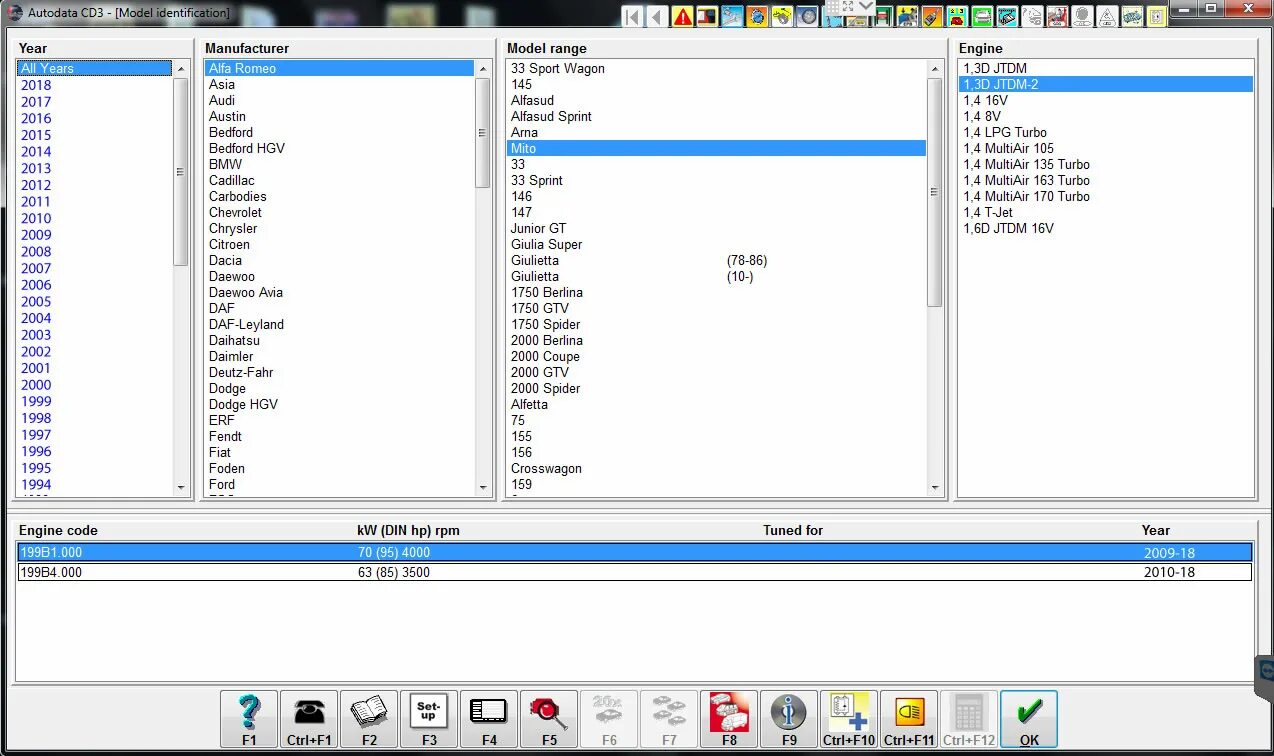
Task: Click the Model range scroll-up arrow
Action: click(935, 69)
